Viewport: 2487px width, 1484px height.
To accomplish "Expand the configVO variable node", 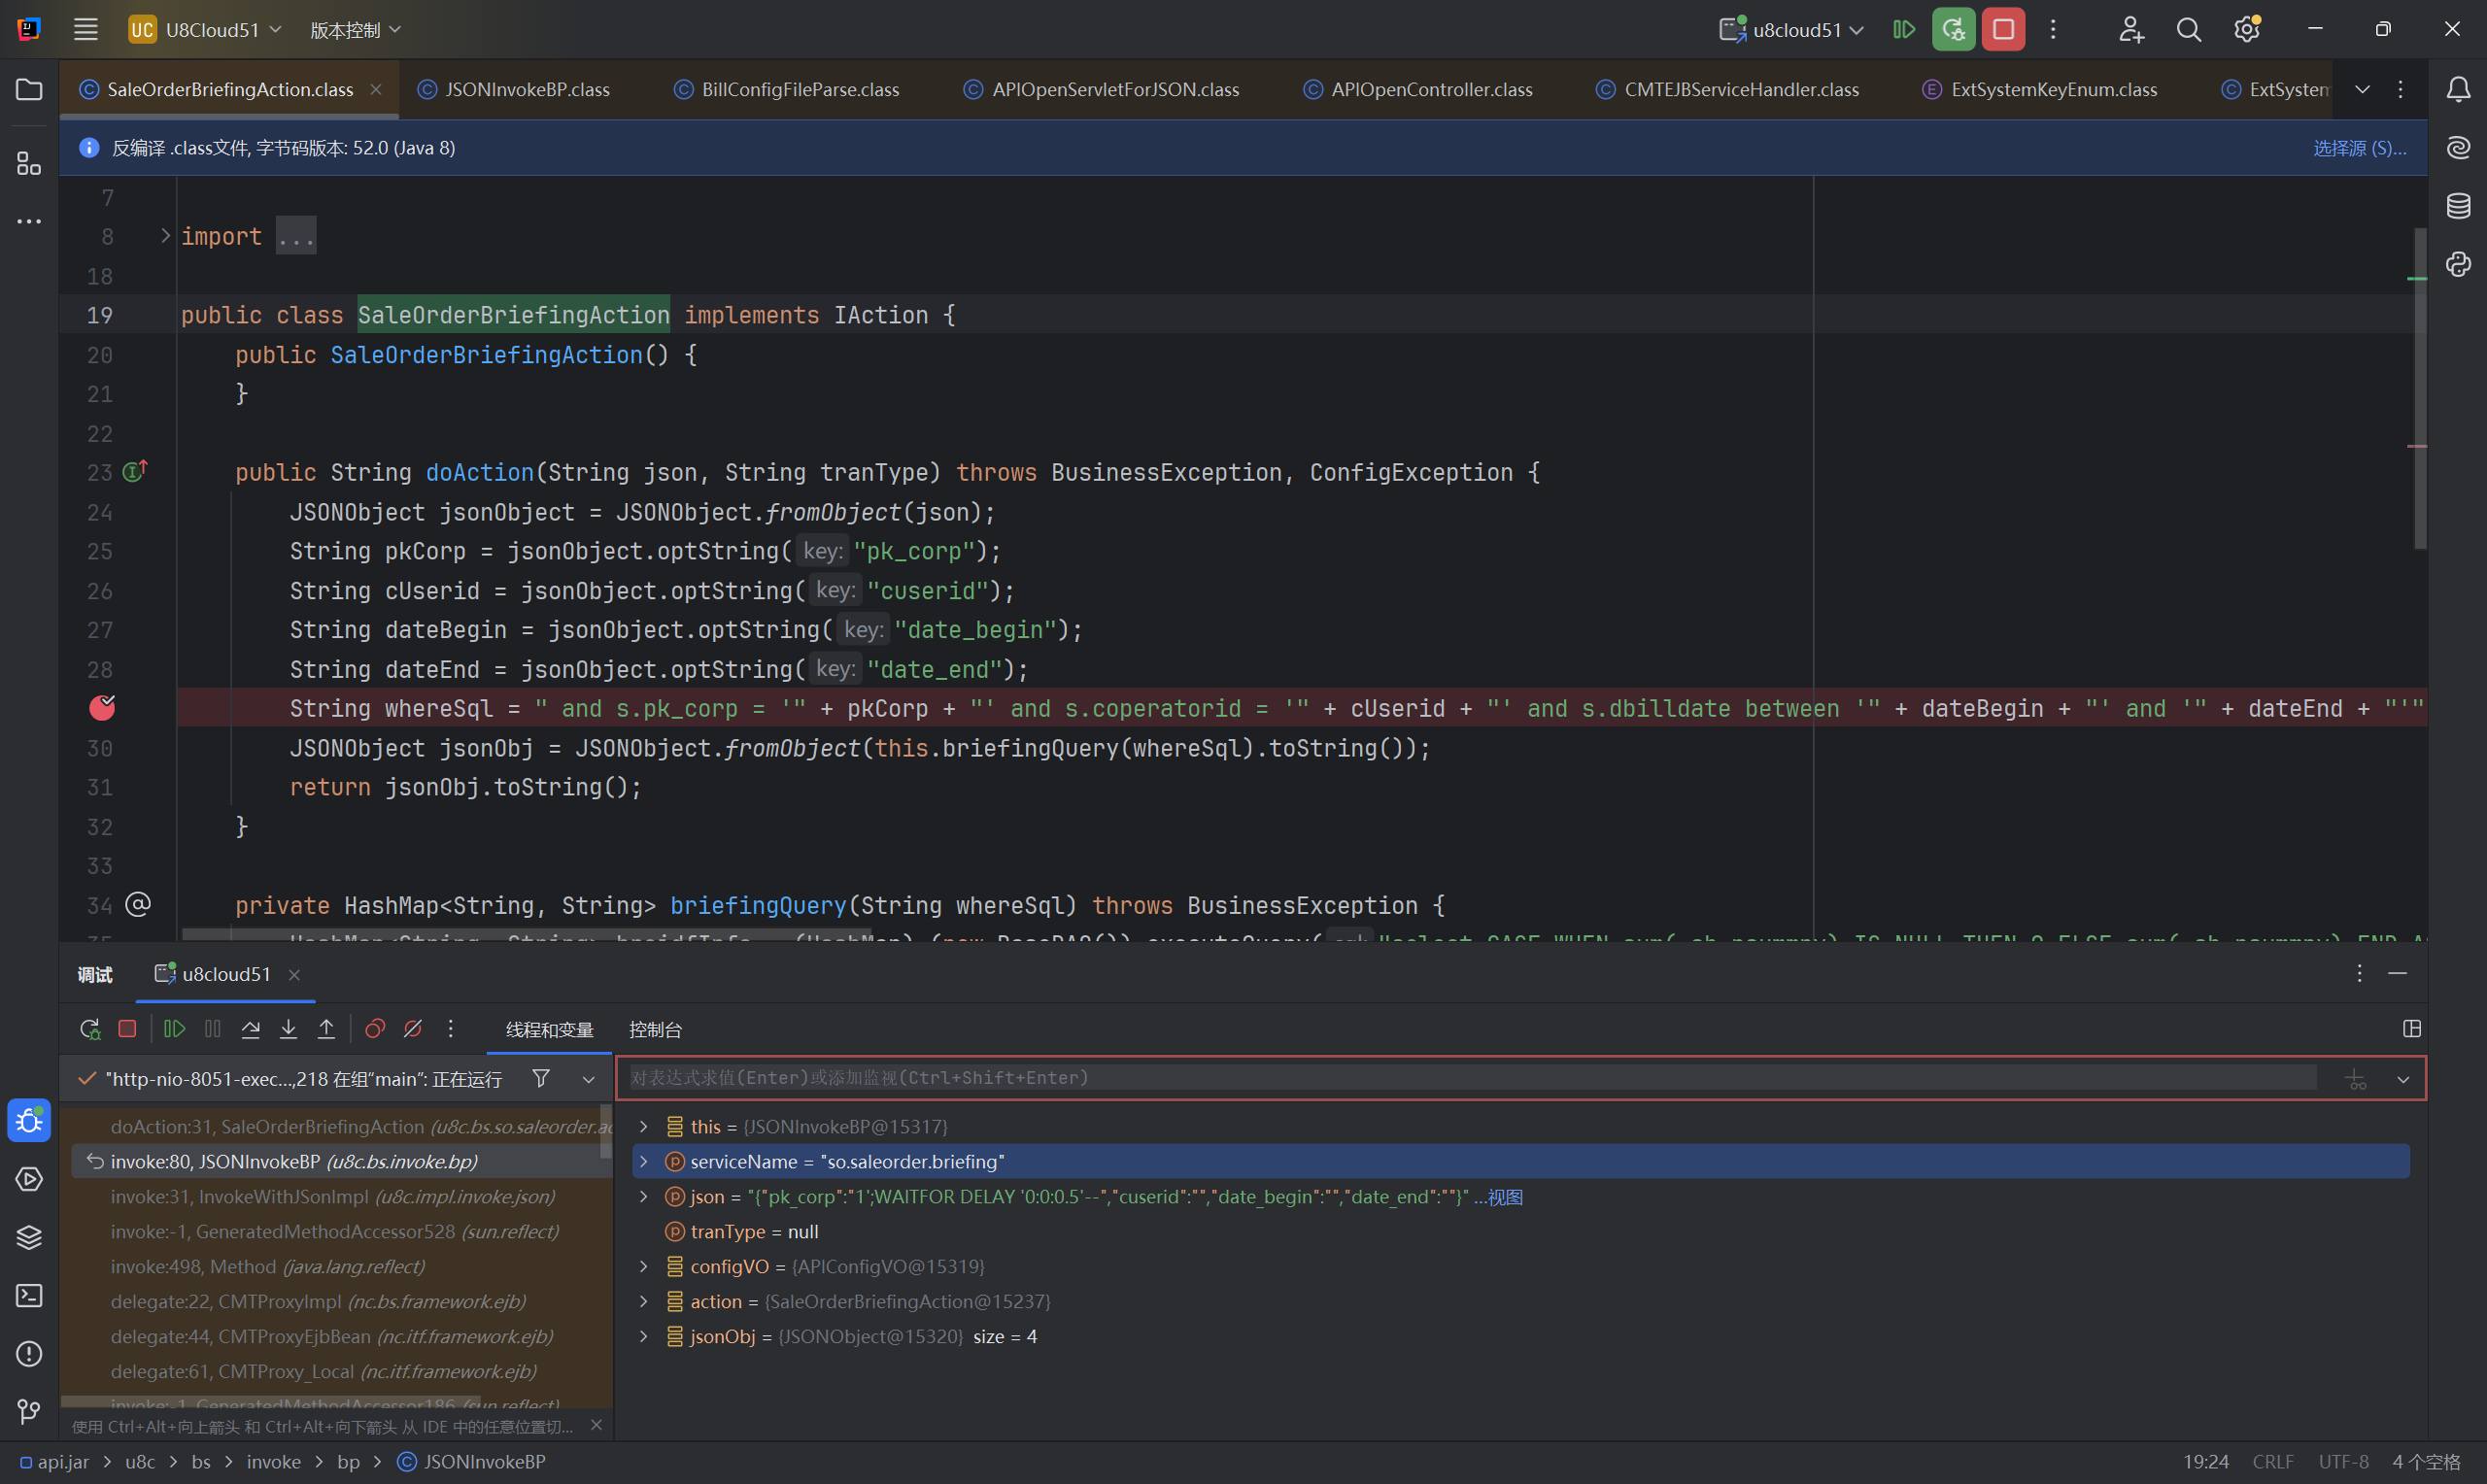I will tap(644, 1266).
